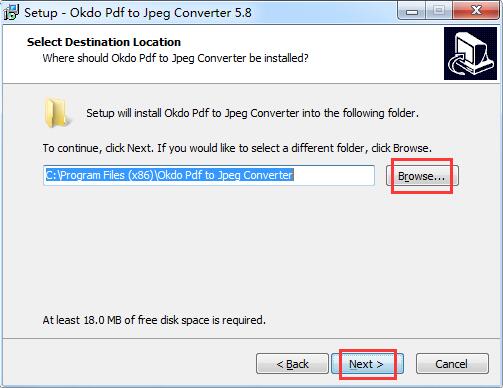Close the Okdo Setup window
The image size is (503, 388).
point(476,11)
